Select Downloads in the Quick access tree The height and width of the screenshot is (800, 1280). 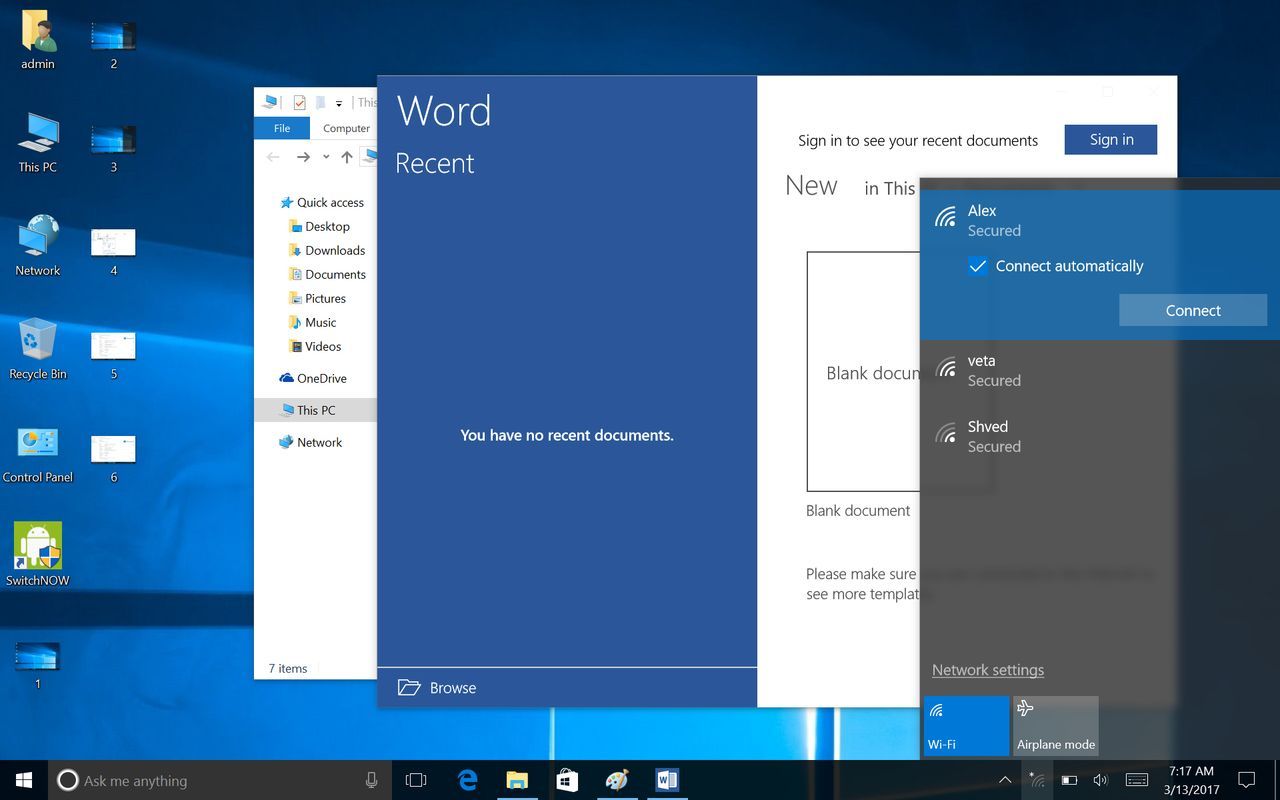tap(334, 250)
